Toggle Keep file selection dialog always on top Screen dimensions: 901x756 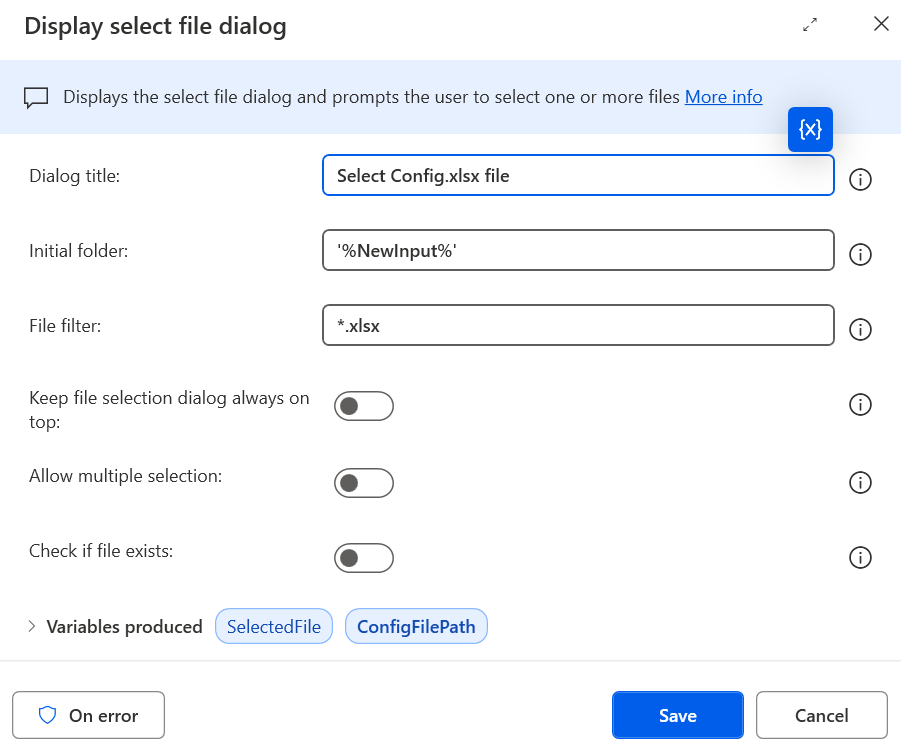(364, 406)
